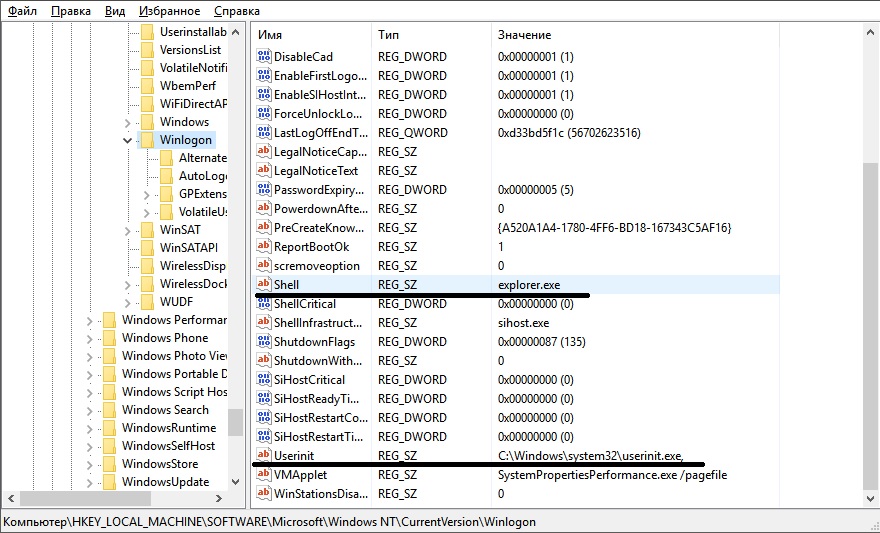Select the SiHostReadyTi... value name
880x533 pixels.
pos(317,398)
